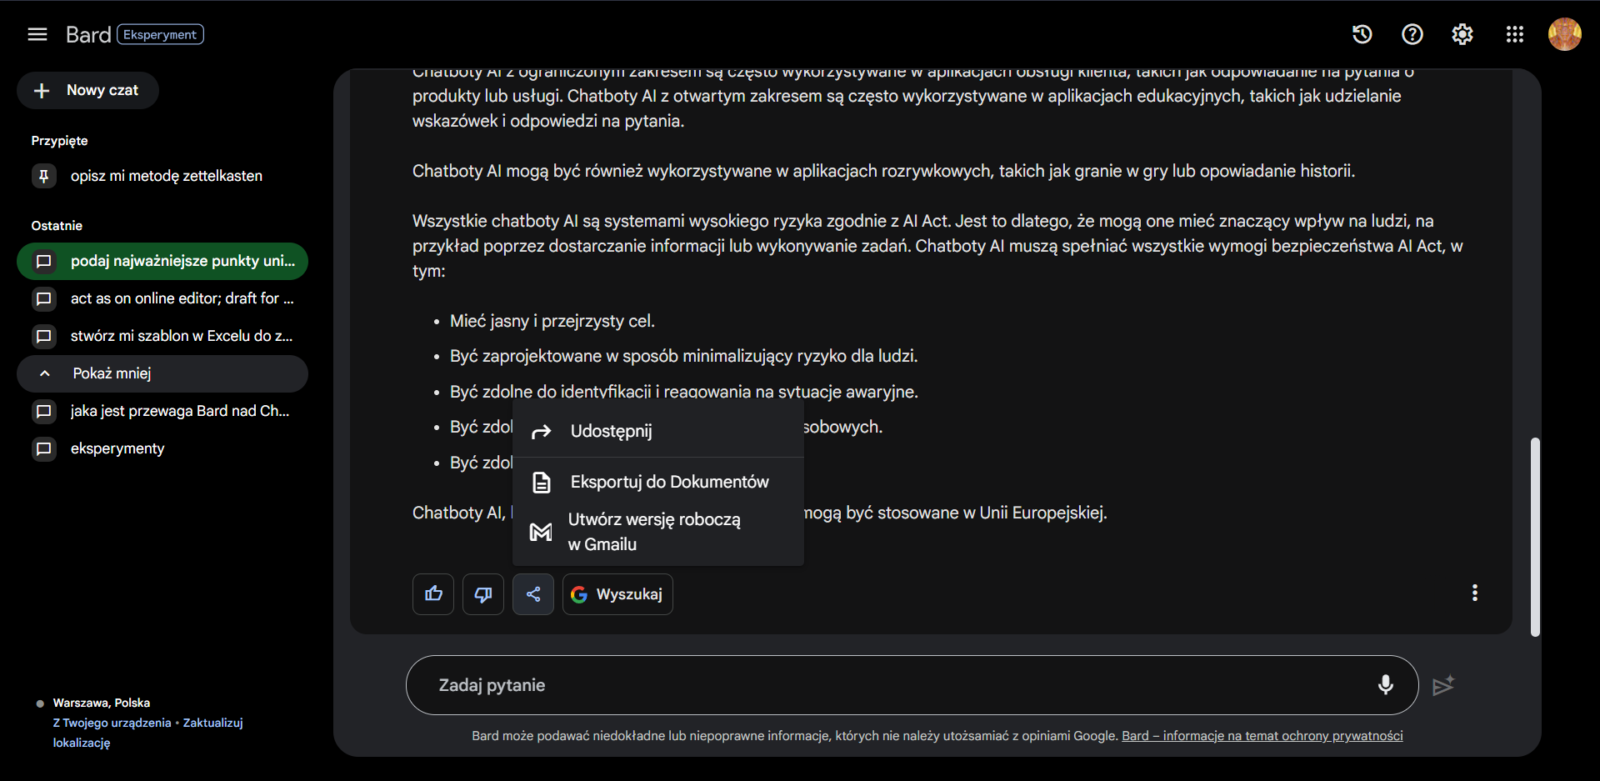
Task: Open the privacy information link
Action: click(x=1262, y=736)
